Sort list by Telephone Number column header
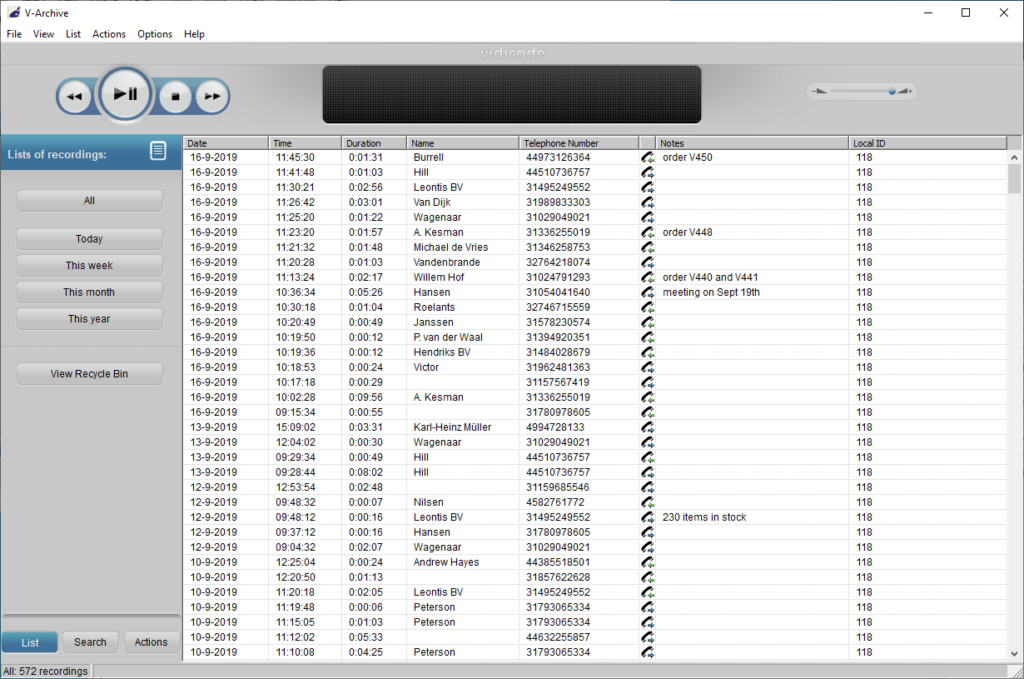This screenshot has height=679, width=1024. coord(578,143)
